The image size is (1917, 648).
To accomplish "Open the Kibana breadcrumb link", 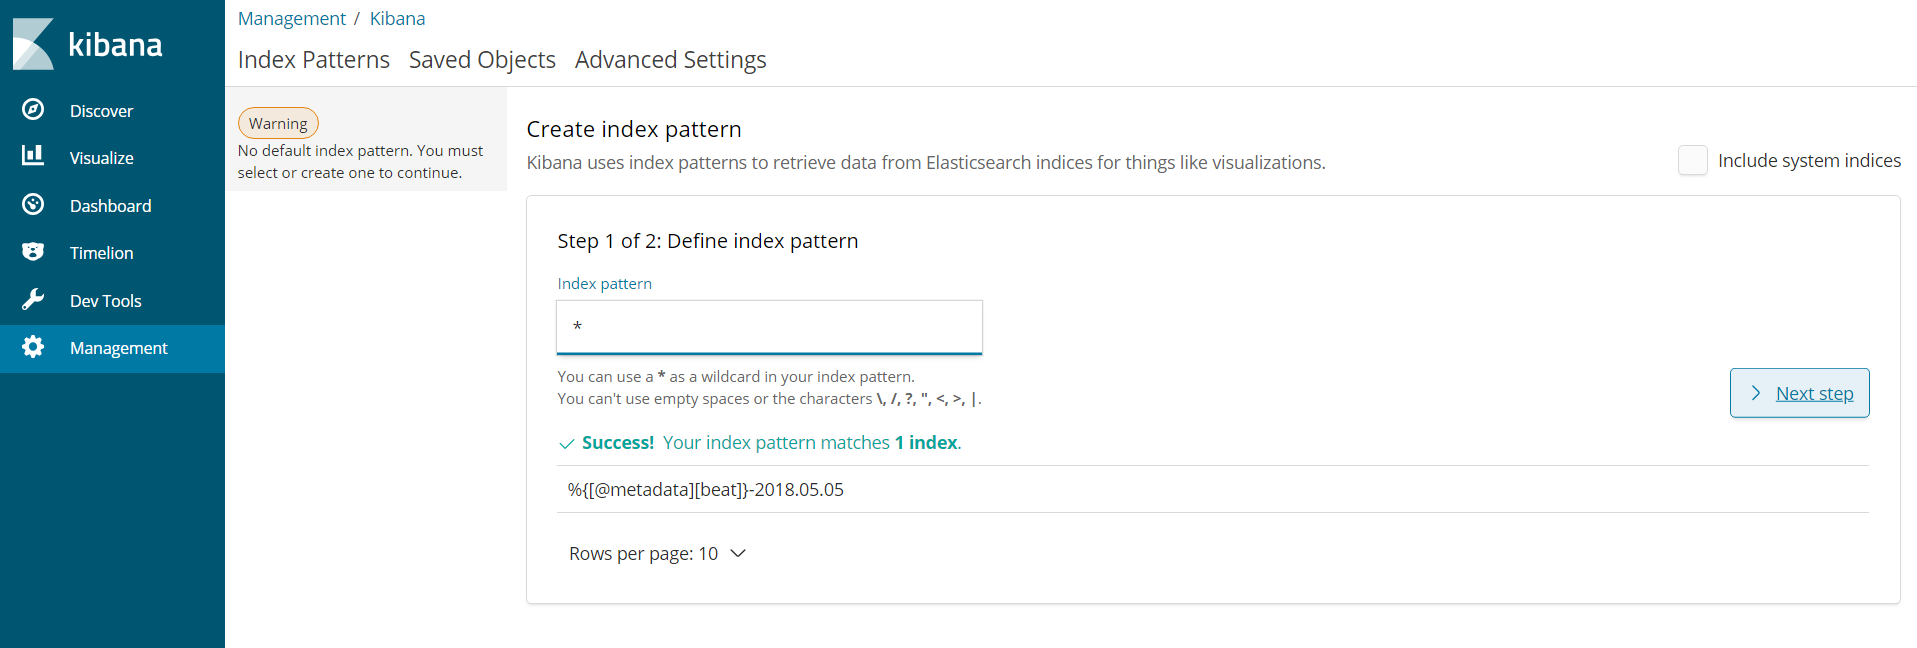I will click(x=397, y=18).
